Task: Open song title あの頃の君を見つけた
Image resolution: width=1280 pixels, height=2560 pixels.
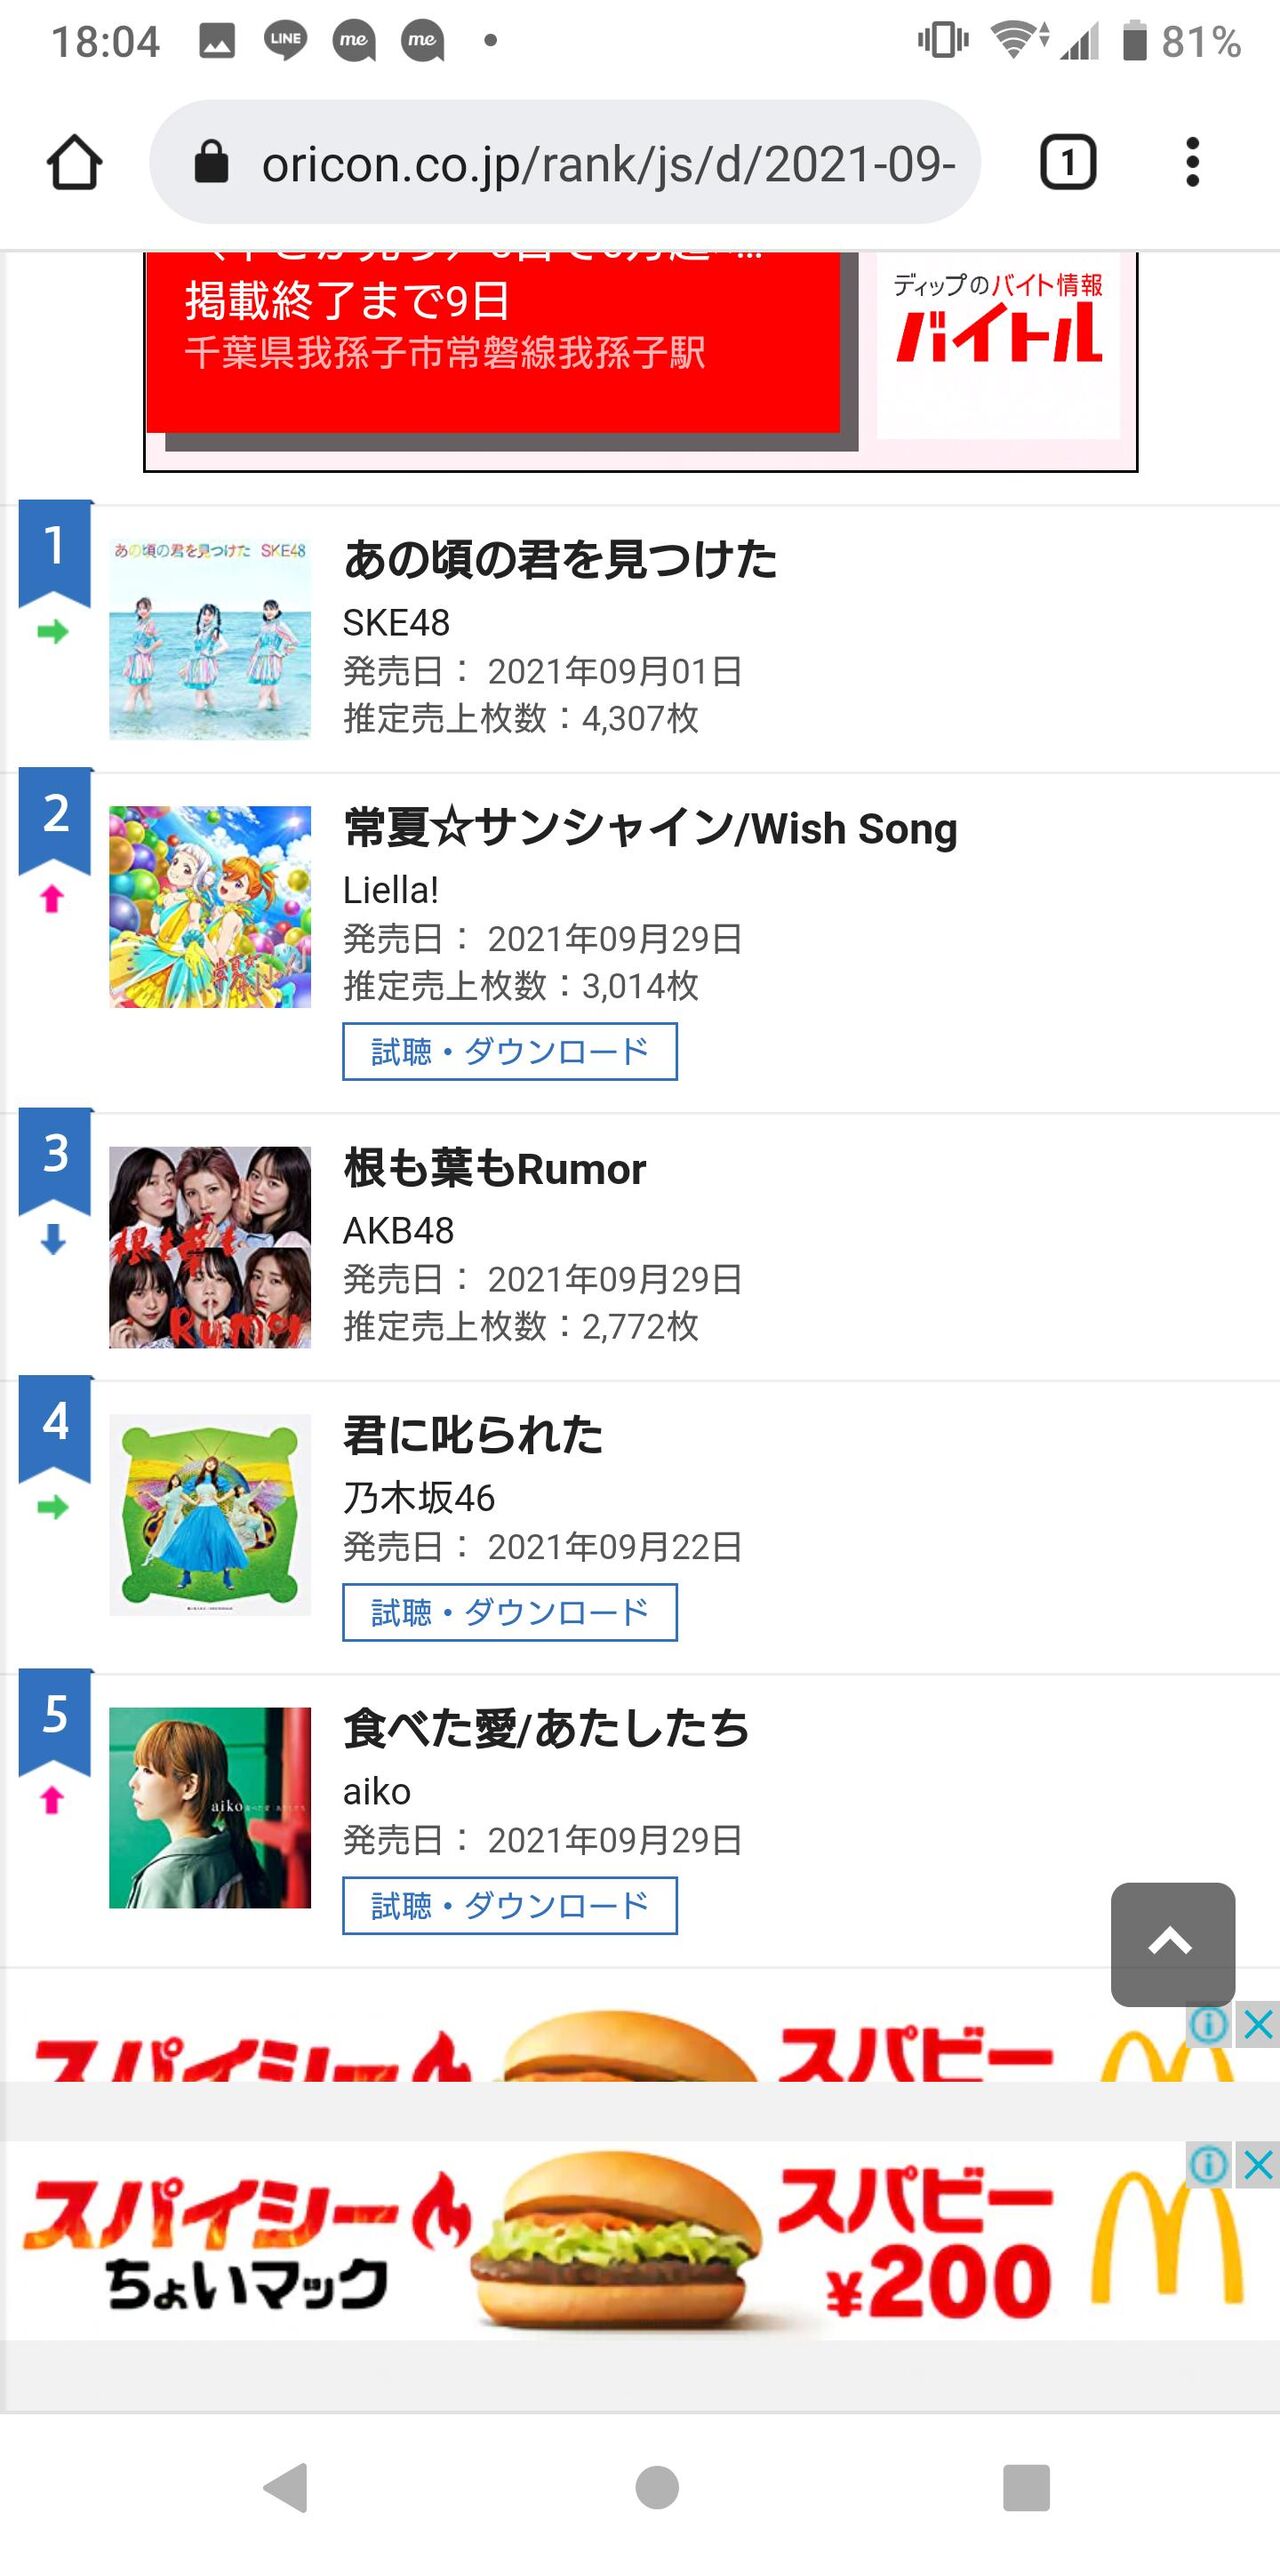Action: pos(560,559)
